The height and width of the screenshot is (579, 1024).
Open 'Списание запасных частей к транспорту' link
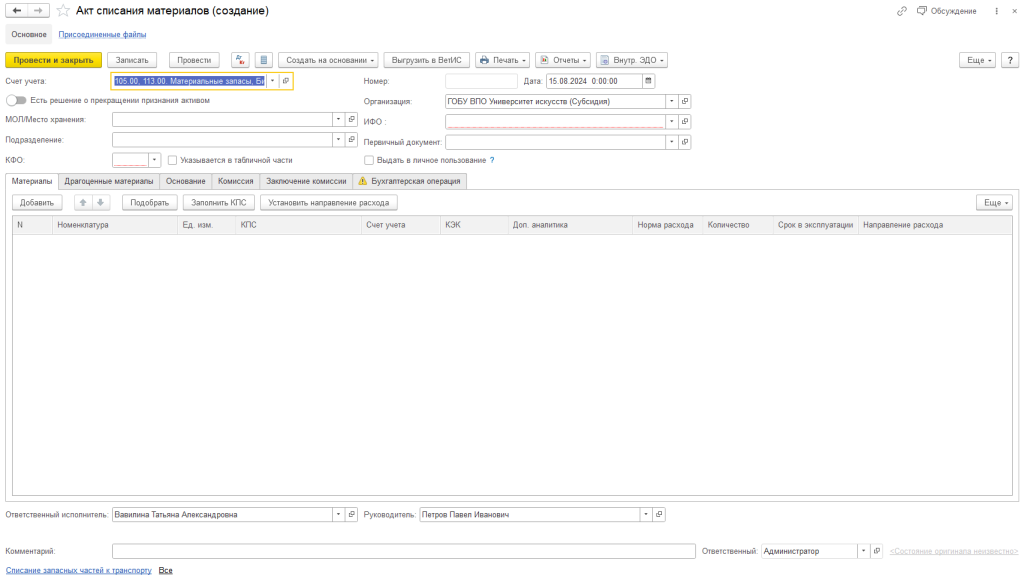click(79, 570)
